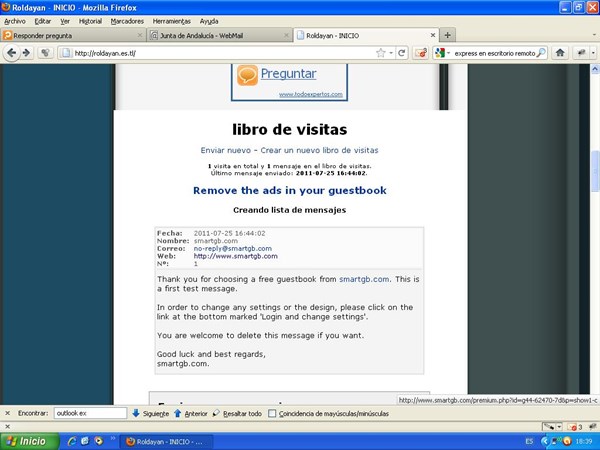
Task: Click the Preguntar link
Action: coord(289,73)
